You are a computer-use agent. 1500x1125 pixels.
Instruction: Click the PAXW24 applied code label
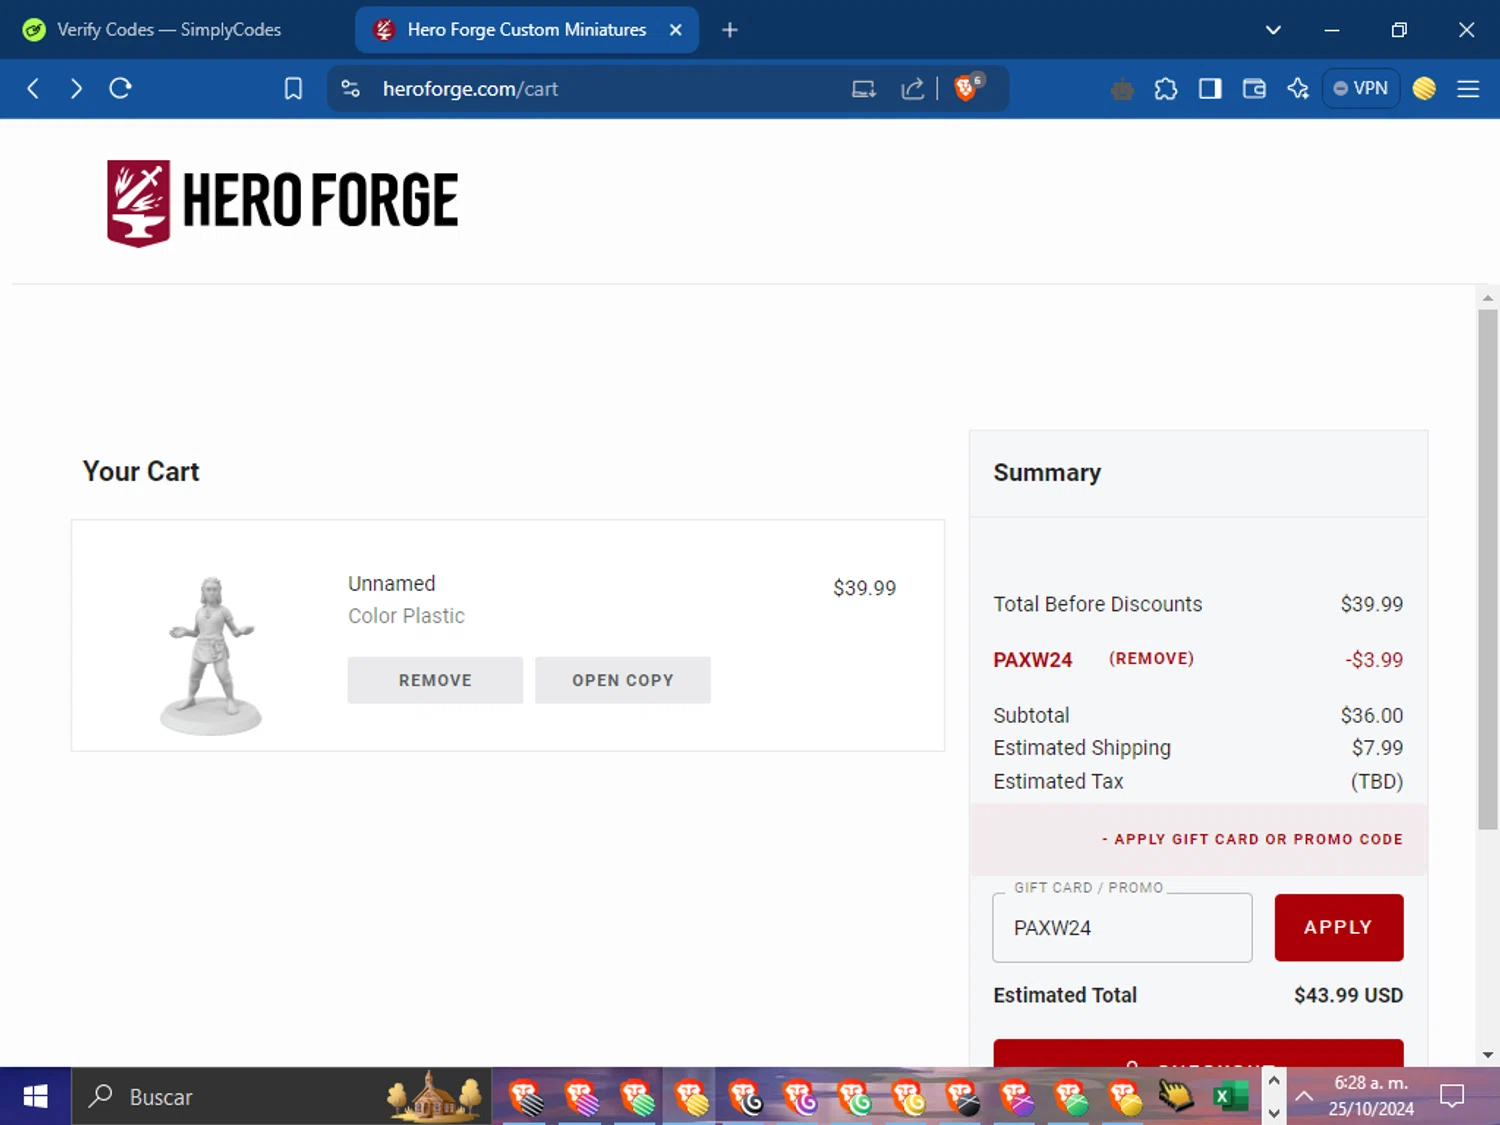tap(1033, 660)
